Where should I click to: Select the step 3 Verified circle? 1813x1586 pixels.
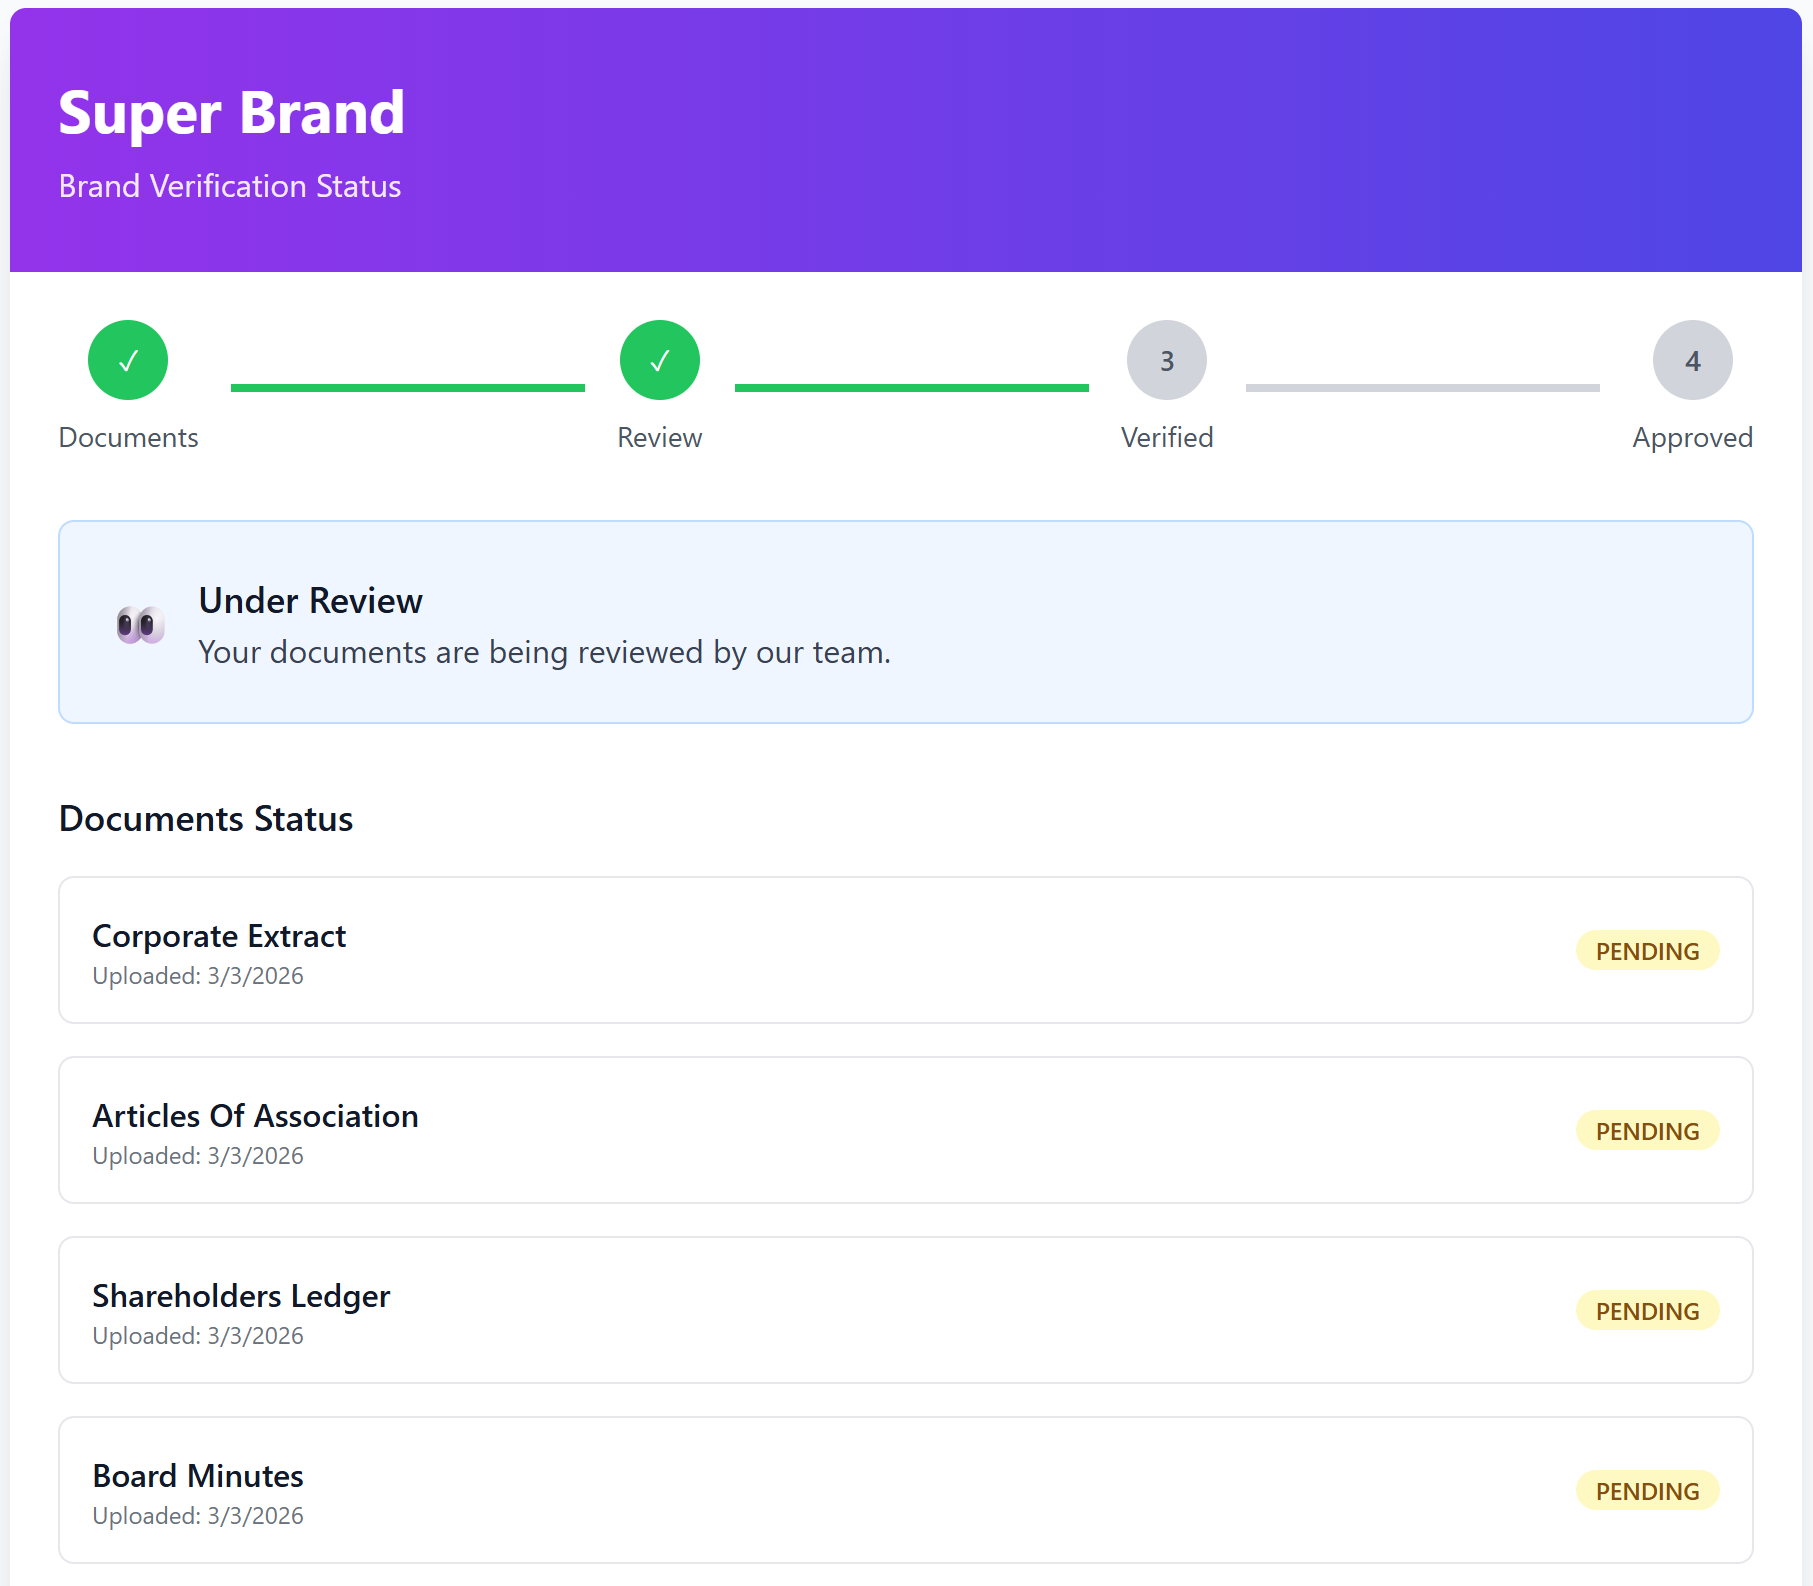pos(1167,360)
